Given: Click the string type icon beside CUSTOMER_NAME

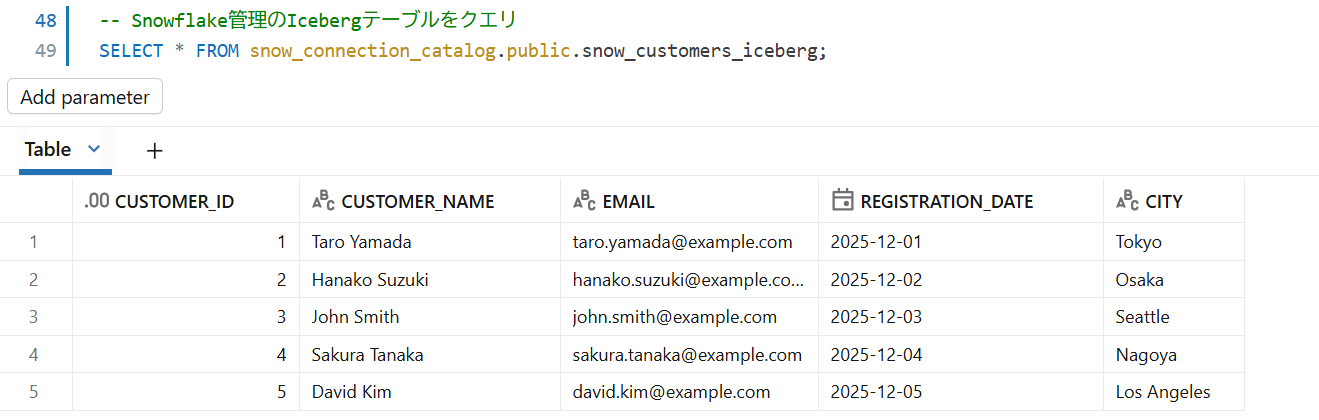Looking at the screenshot, I should tap(323, 201).
